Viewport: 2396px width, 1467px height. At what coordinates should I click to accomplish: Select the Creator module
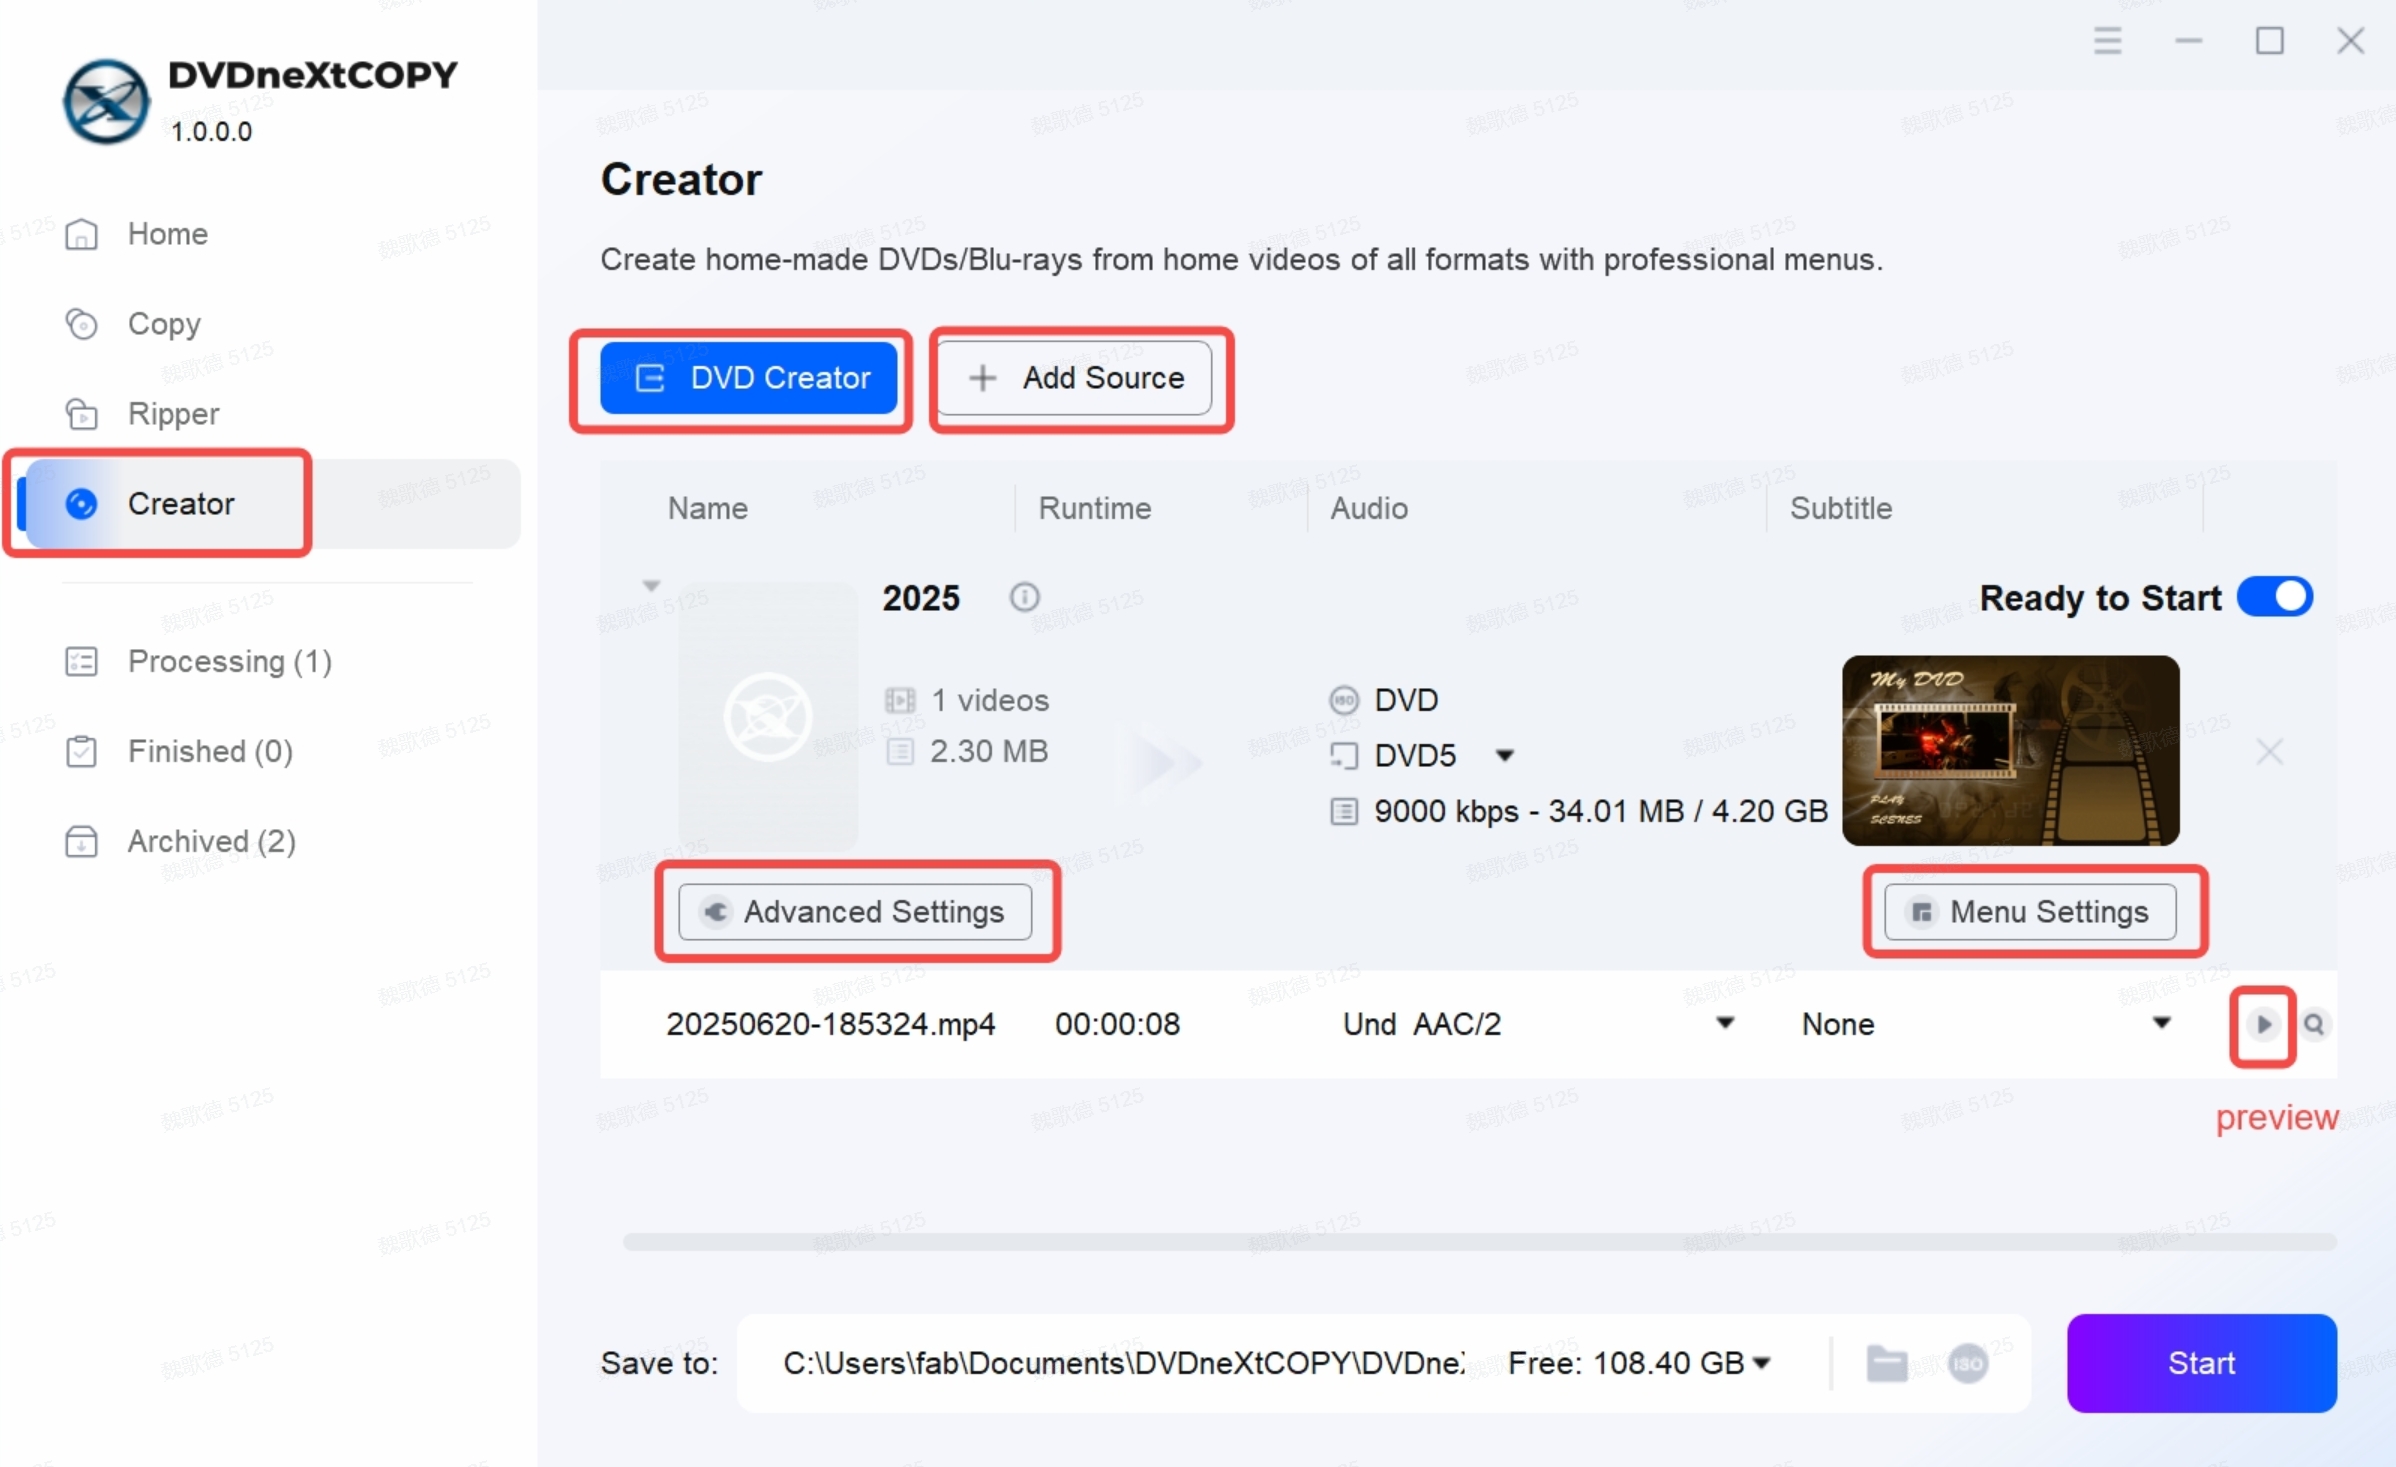(270, 504)
